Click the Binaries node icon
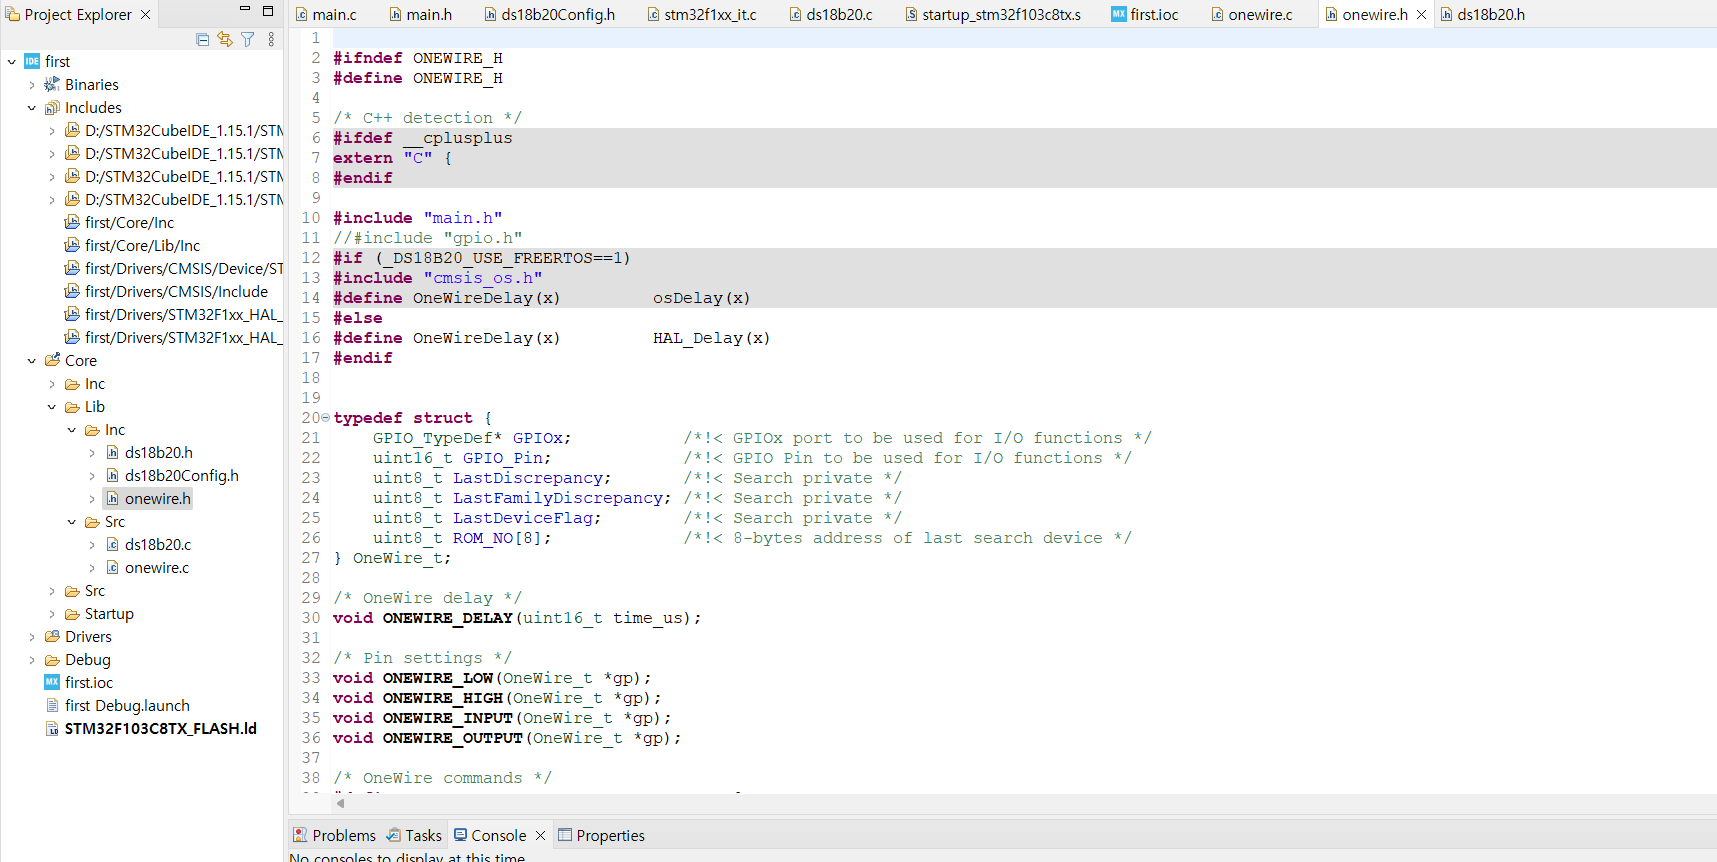Screen dimensions: 1717x862 coord(52,85)
